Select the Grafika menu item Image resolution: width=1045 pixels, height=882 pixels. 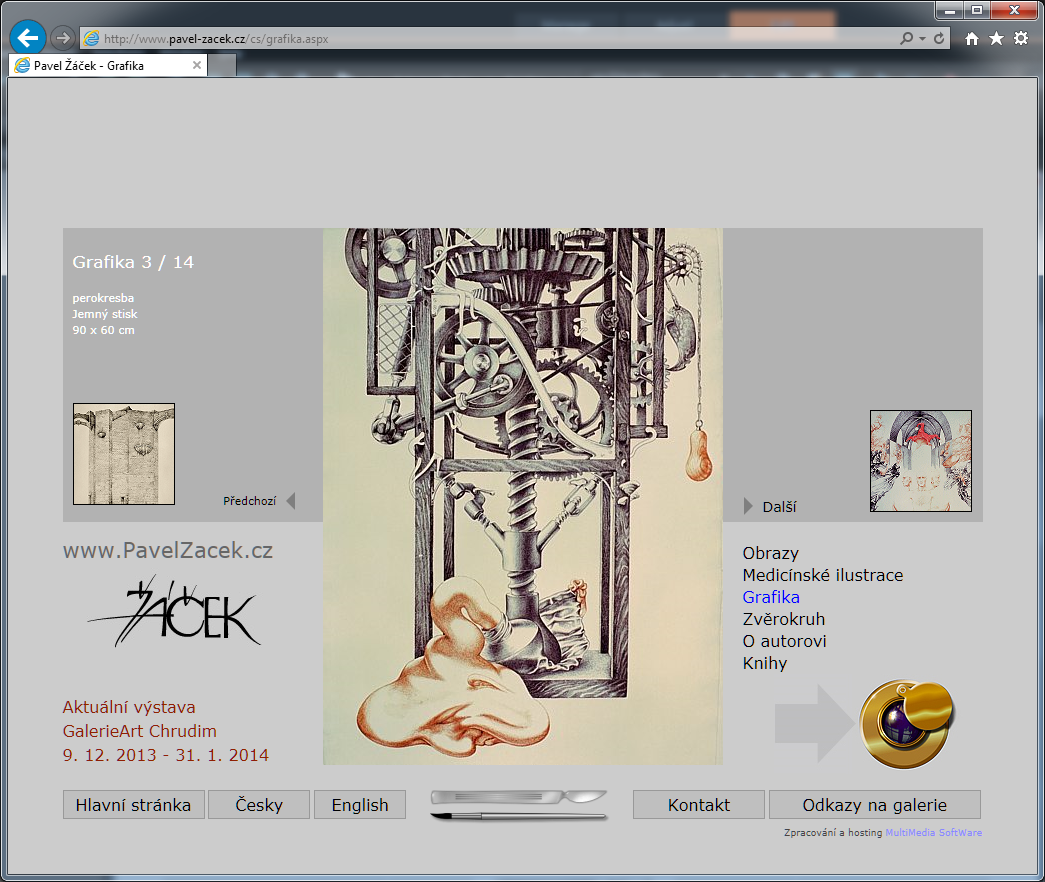pyautogui.click(x=771, y=597)
